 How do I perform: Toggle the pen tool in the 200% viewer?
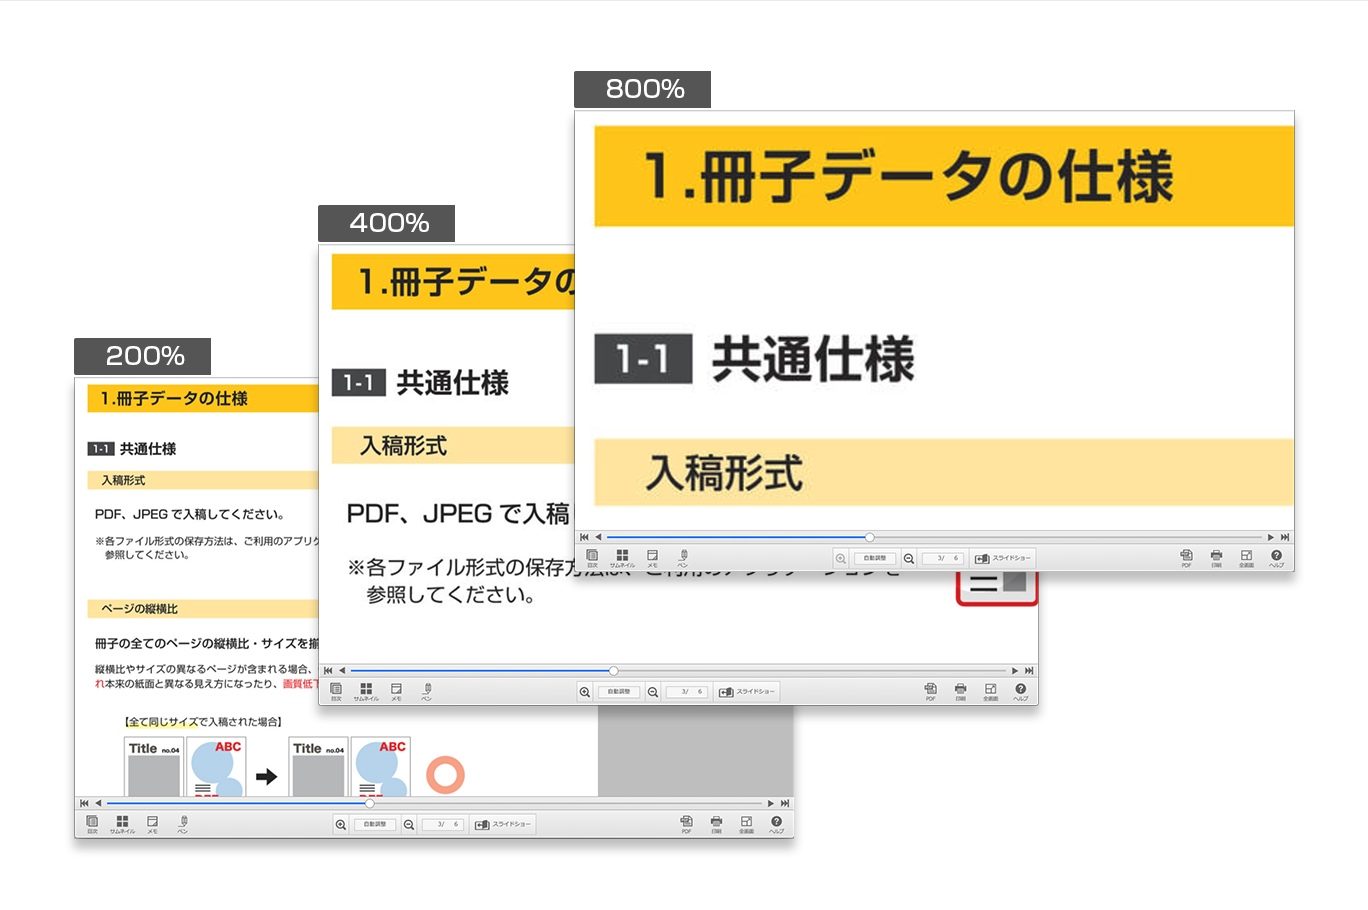pyautogui.click(x=181, y=823)
